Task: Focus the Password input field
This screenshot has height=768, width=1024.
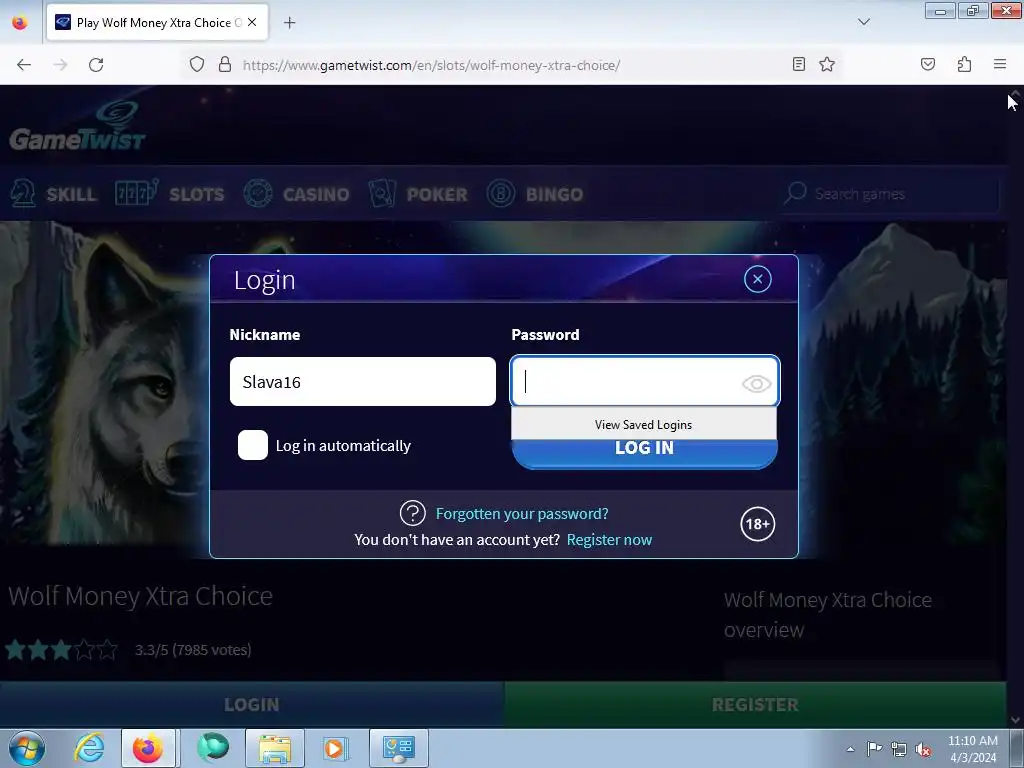Action: (x=645, y=381)
